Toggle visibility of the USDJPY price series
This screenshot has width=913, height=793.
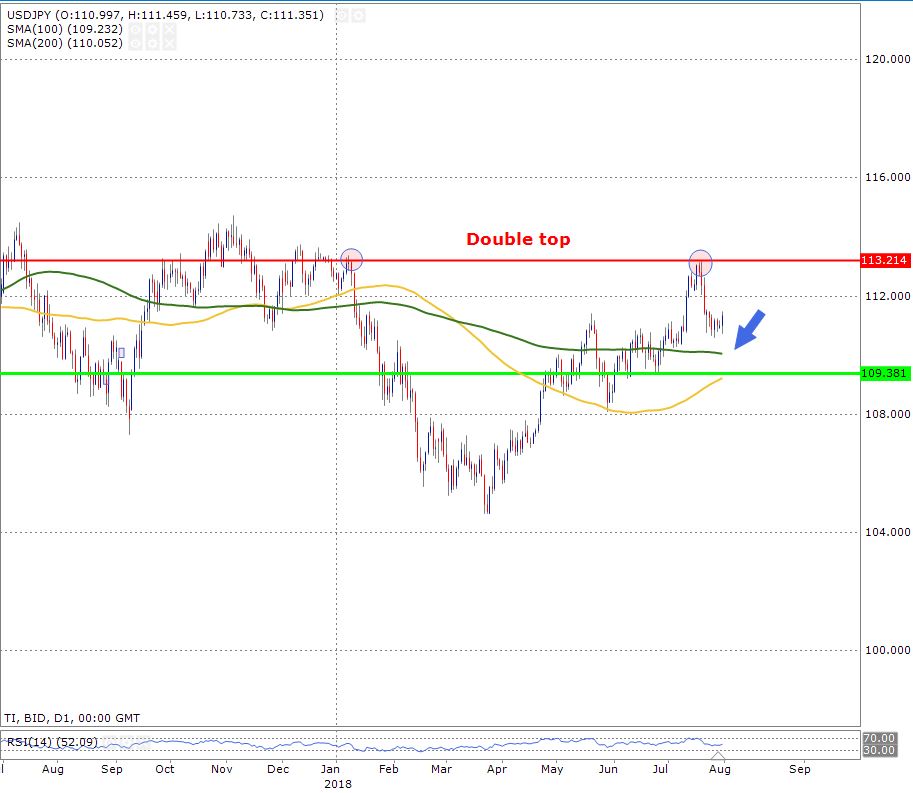point(342,15)
